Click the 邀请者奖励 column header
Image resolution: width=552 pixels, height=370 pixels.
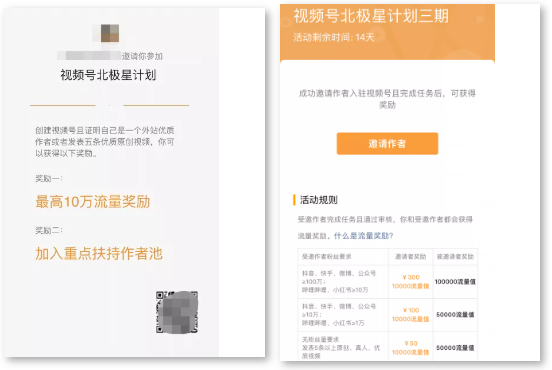coord(410,257)
